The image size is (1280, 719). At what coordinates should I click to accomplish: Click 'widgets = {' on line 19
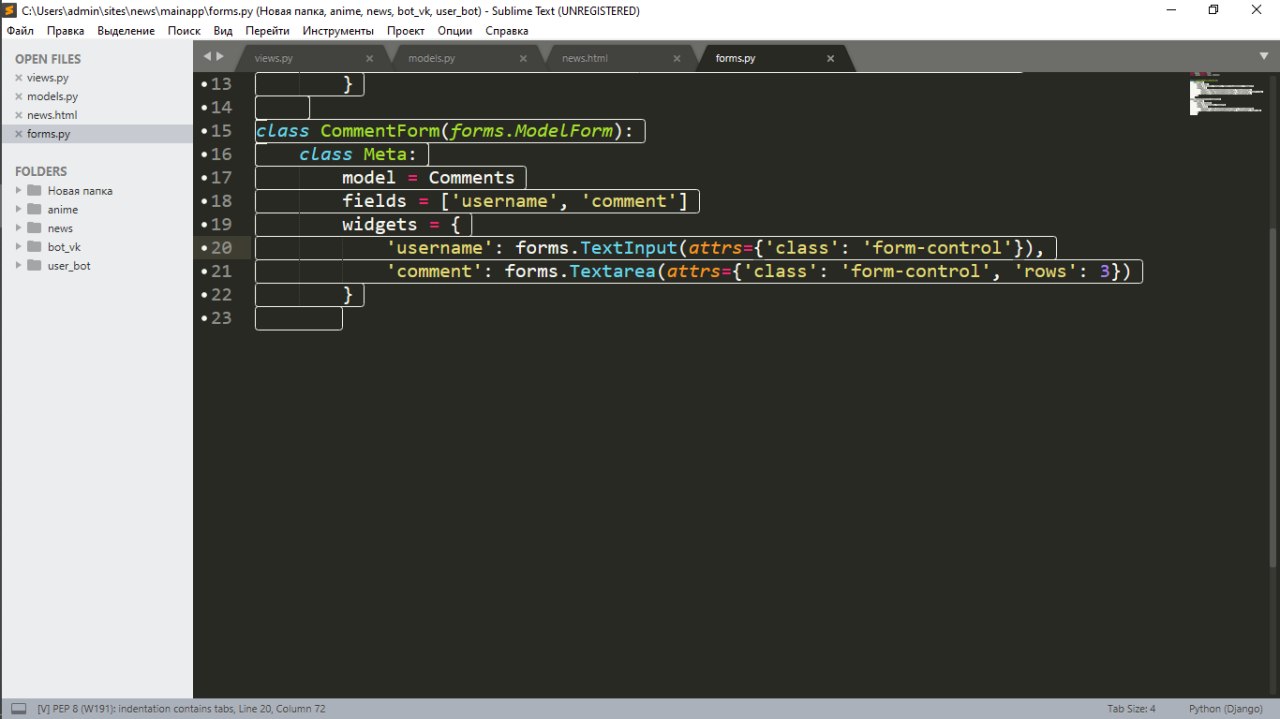tap(401, 225)
